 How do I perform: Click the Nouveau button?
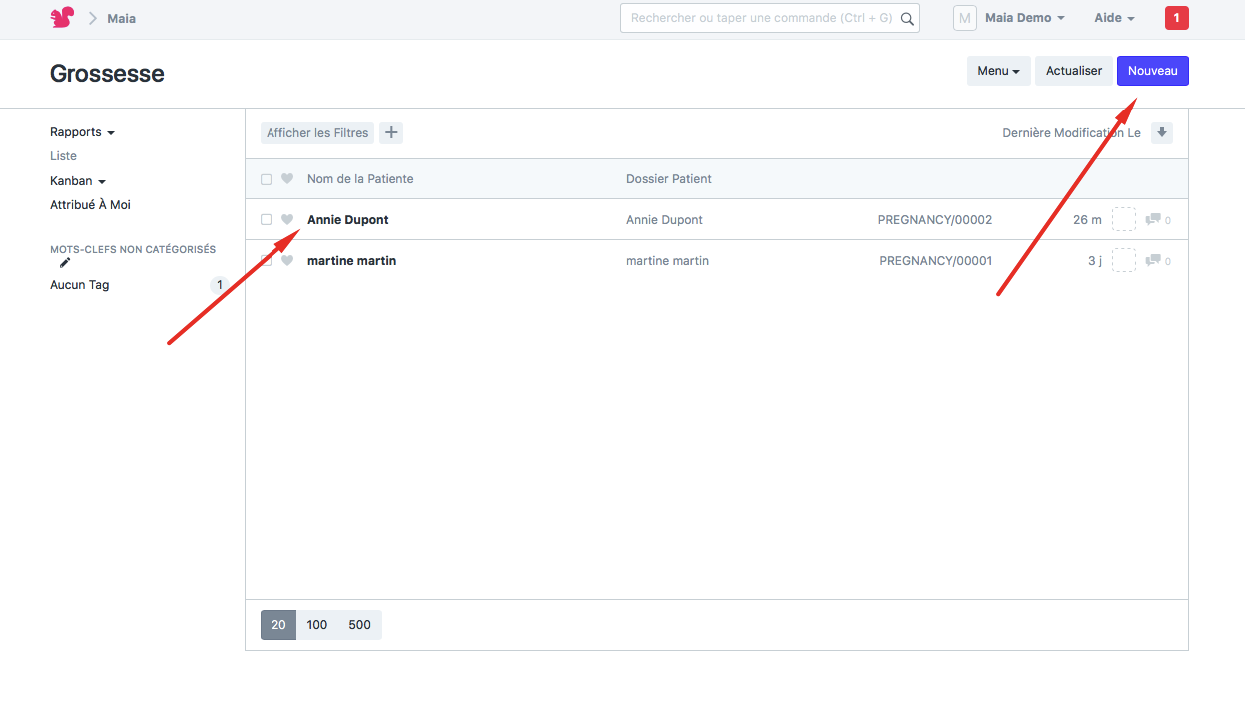coord(1152,71)
